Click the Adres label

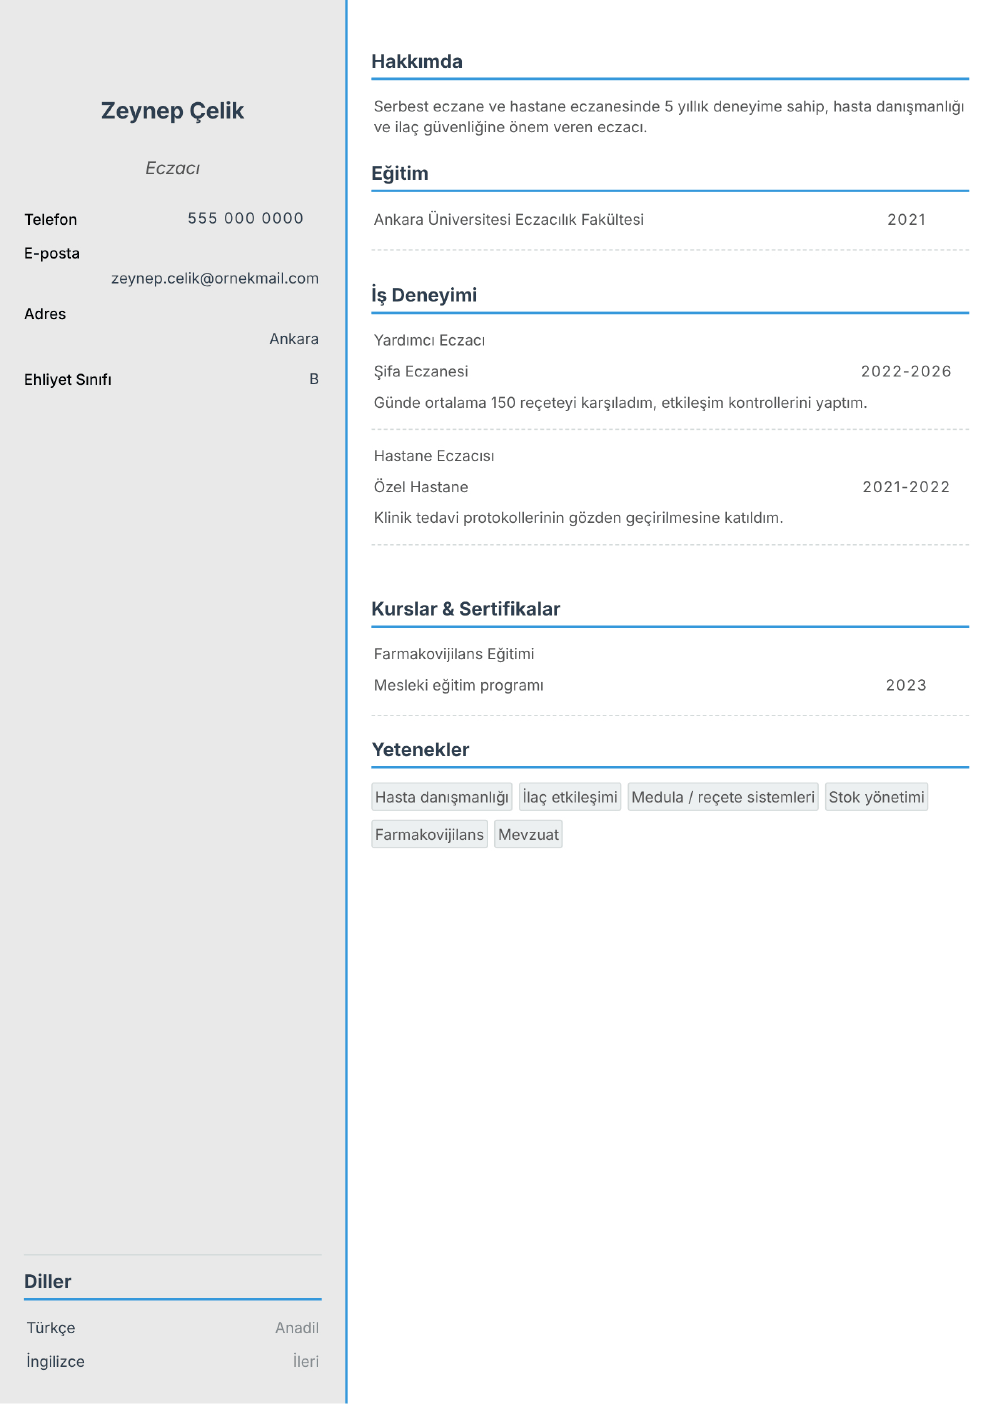(x=45, y=314)
